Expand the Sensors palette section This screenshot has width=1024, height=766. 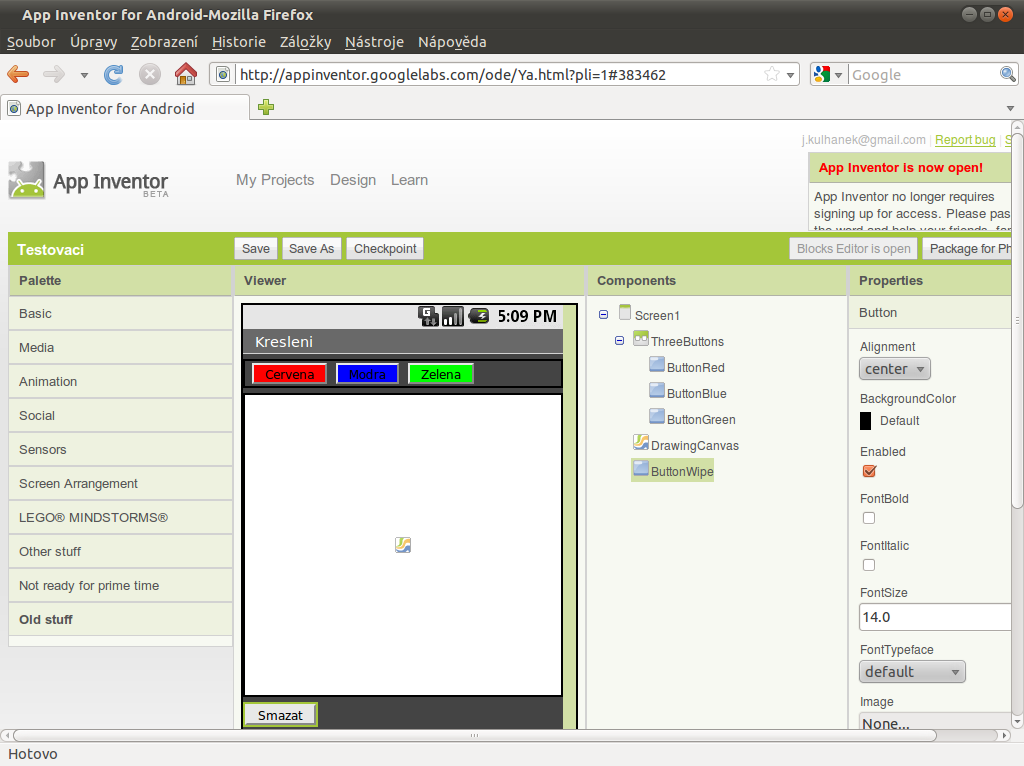pyautogui.click(x=121, y=449)
